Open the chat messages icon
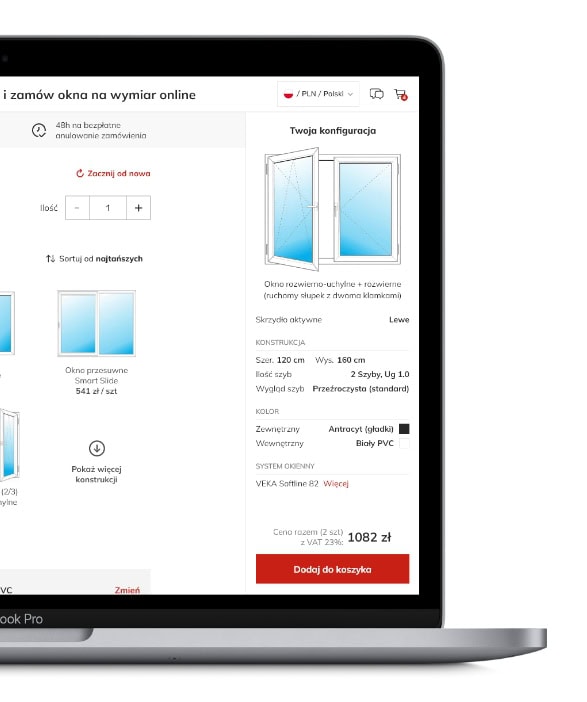 coord(377,94)
